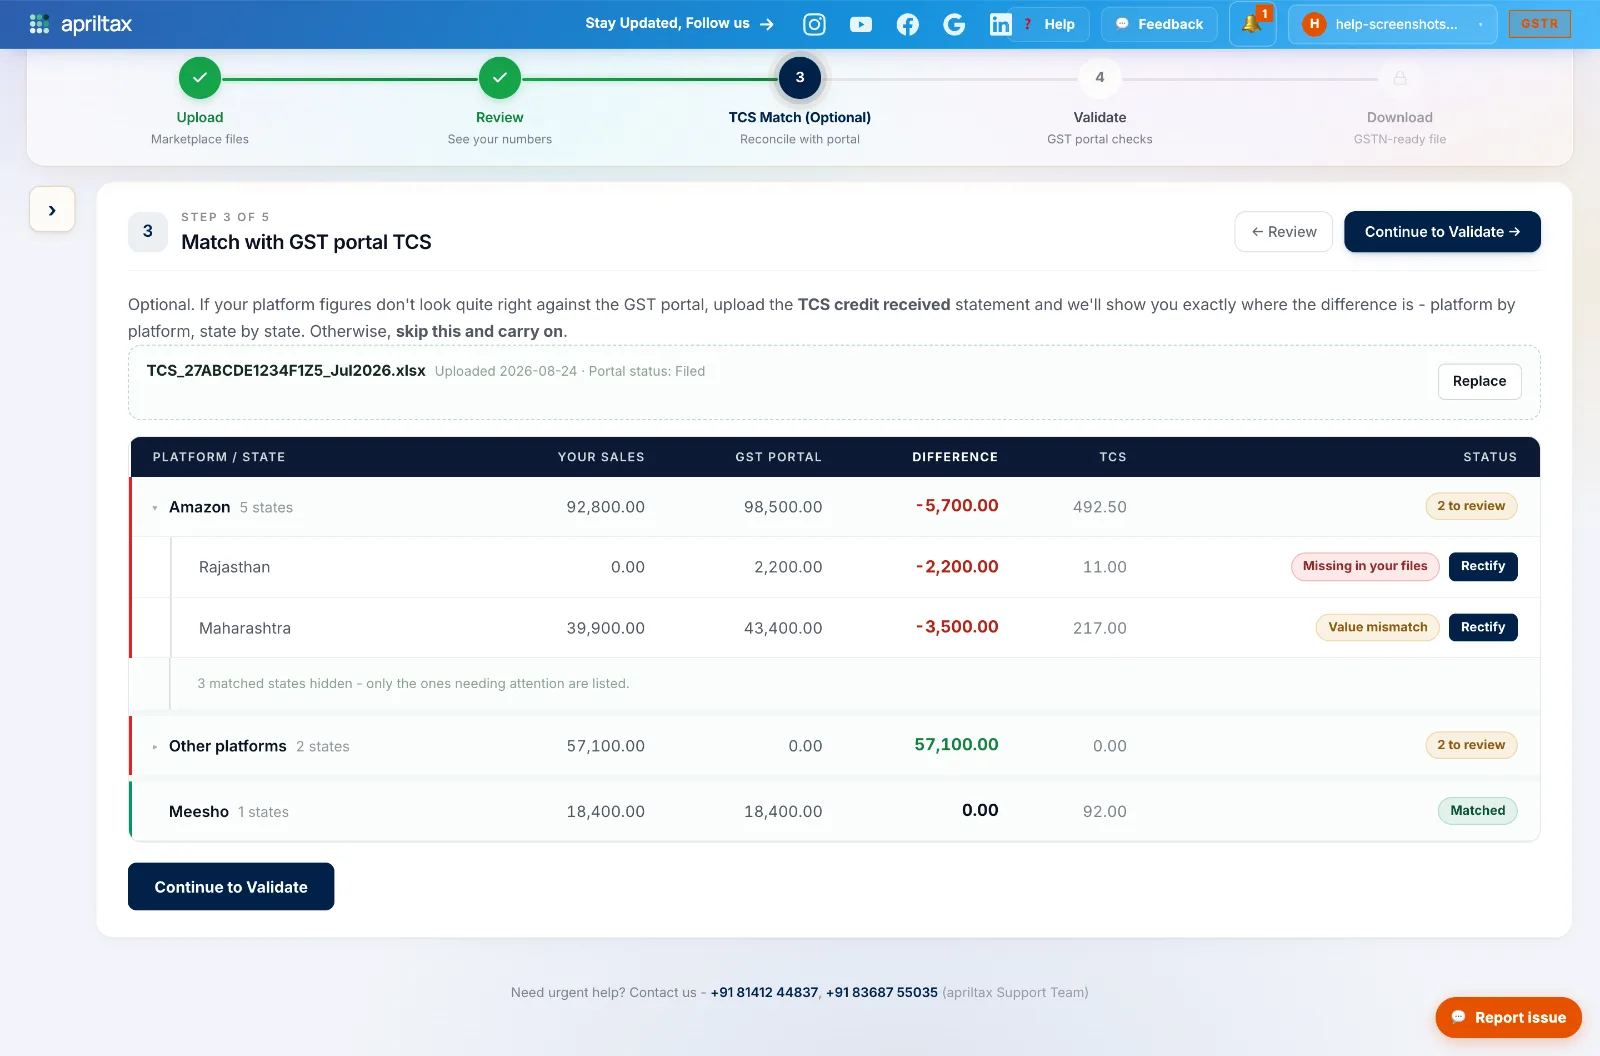Screen dimensions: 1600x1056
Task: Click the Value mismatch badge
Action: point(1377,627)
